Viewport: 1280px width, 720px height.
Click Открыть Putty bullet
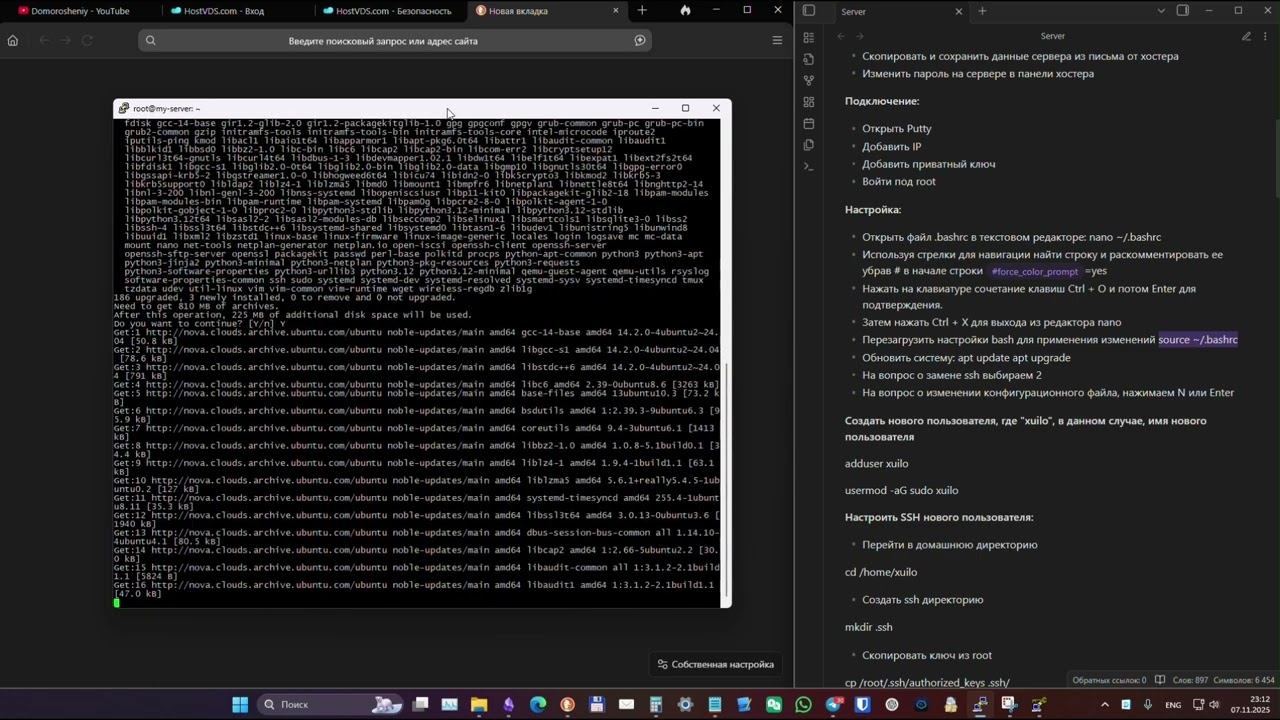pos(896,129)
